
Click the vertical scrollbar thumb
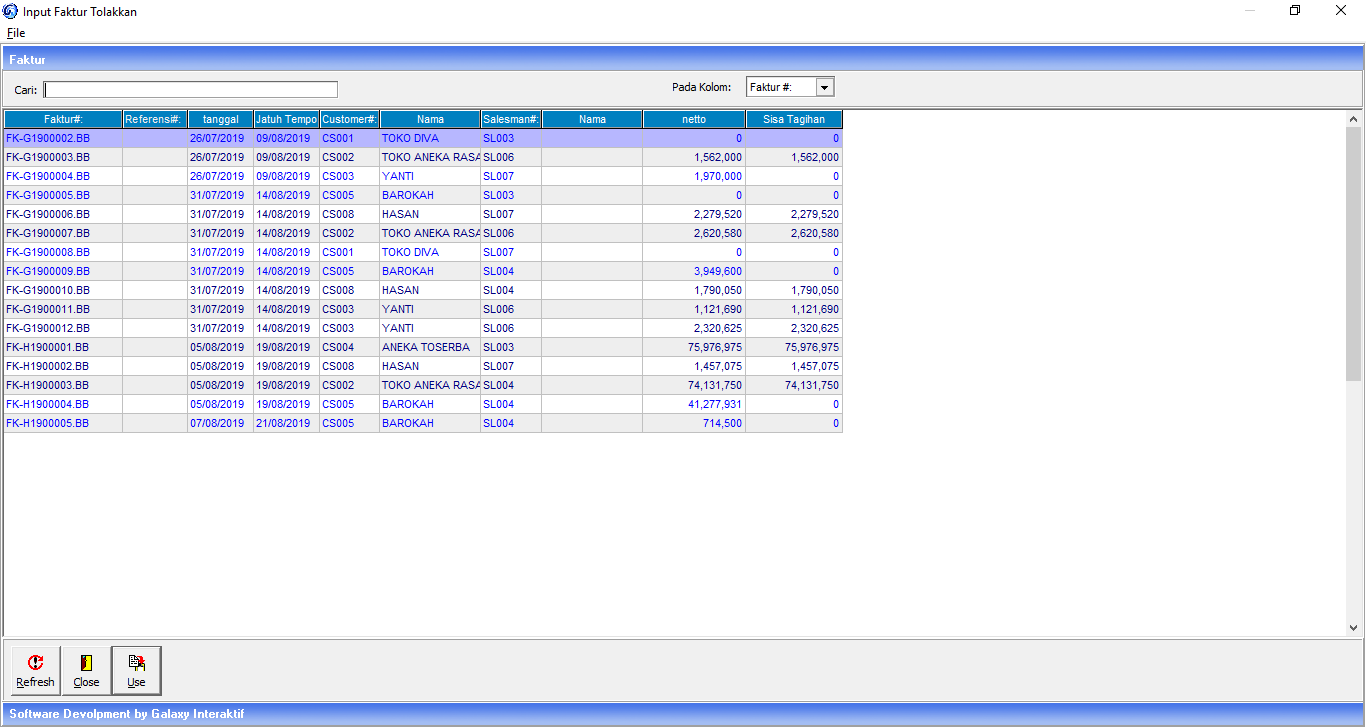tap(1353, 250)
